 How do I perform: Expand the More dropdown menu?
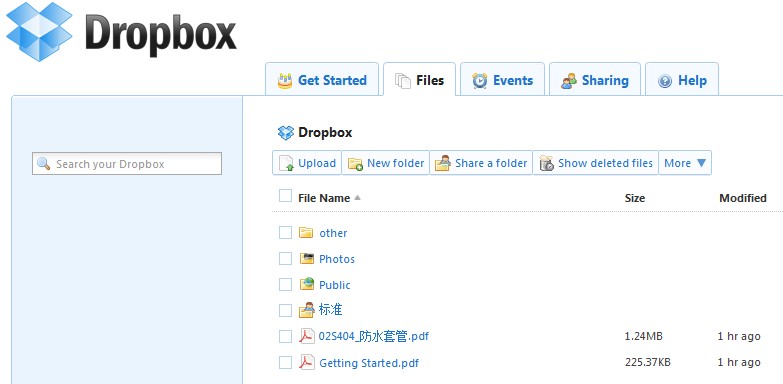685,163
